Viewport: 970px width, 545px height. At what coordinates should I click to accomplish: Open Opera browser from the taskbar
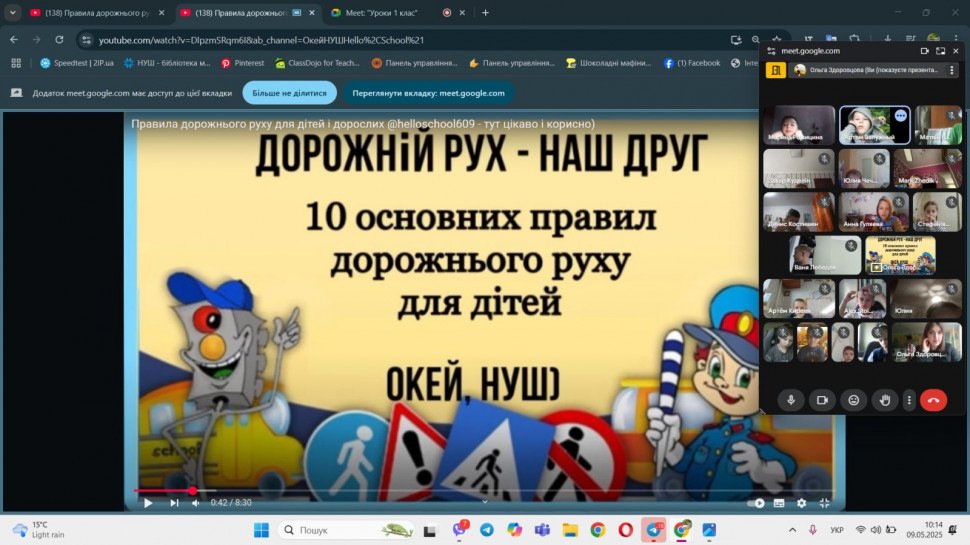(625, 530)
